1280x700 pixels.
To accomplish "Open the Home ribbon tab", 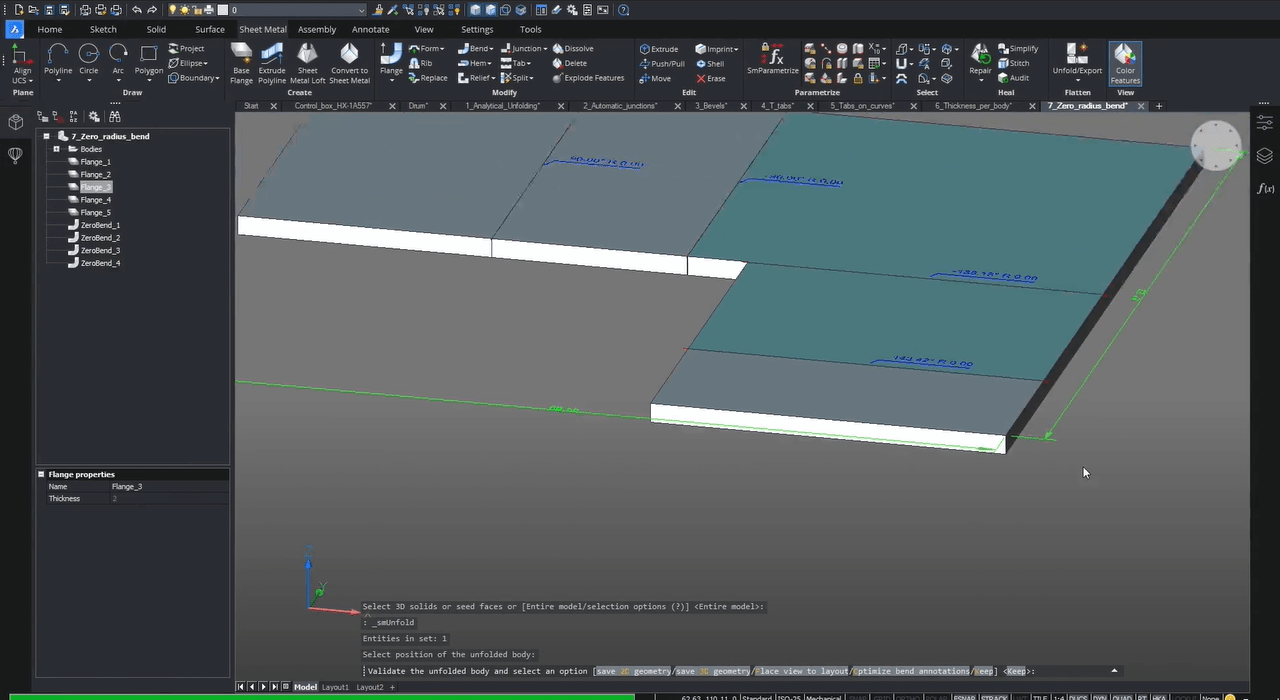I will [50, 29].
